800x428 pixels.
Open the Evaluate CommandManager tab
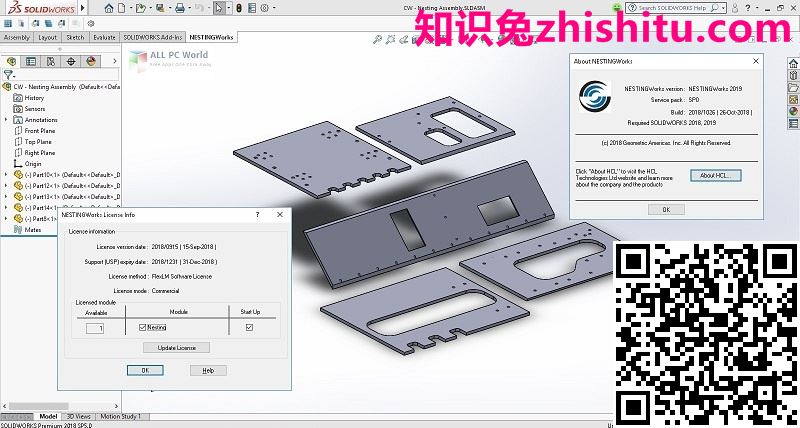click(x=104, y=37)
